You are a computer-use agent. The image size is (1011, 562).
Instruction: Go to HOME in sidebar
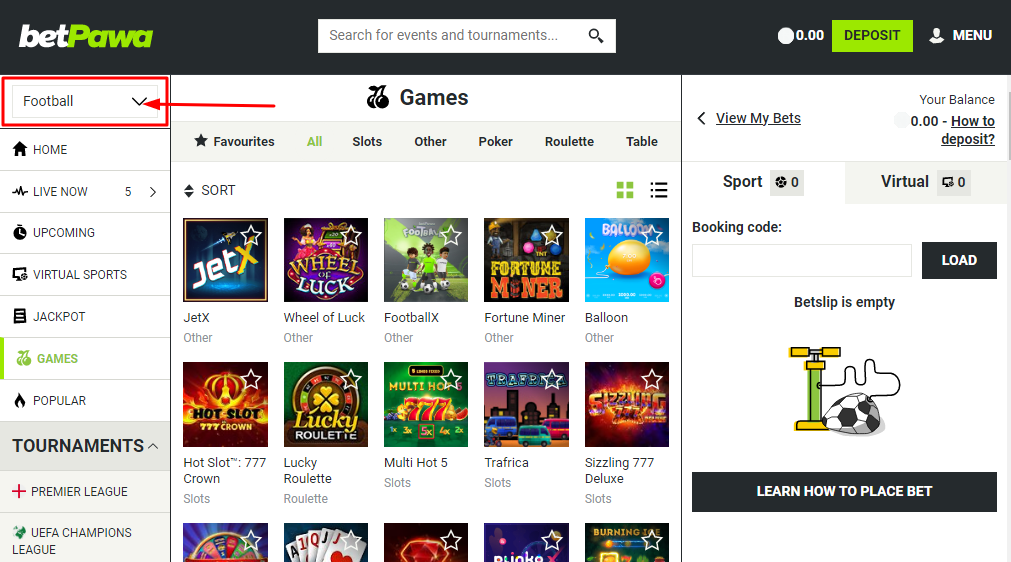(85, 150)
